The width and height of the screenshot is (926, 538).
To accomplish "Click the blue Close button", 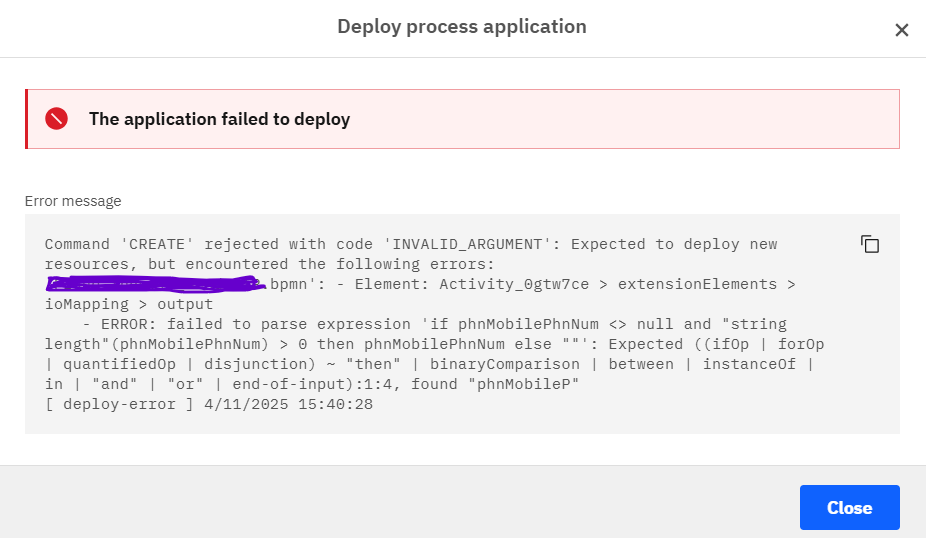I will 849,508.
